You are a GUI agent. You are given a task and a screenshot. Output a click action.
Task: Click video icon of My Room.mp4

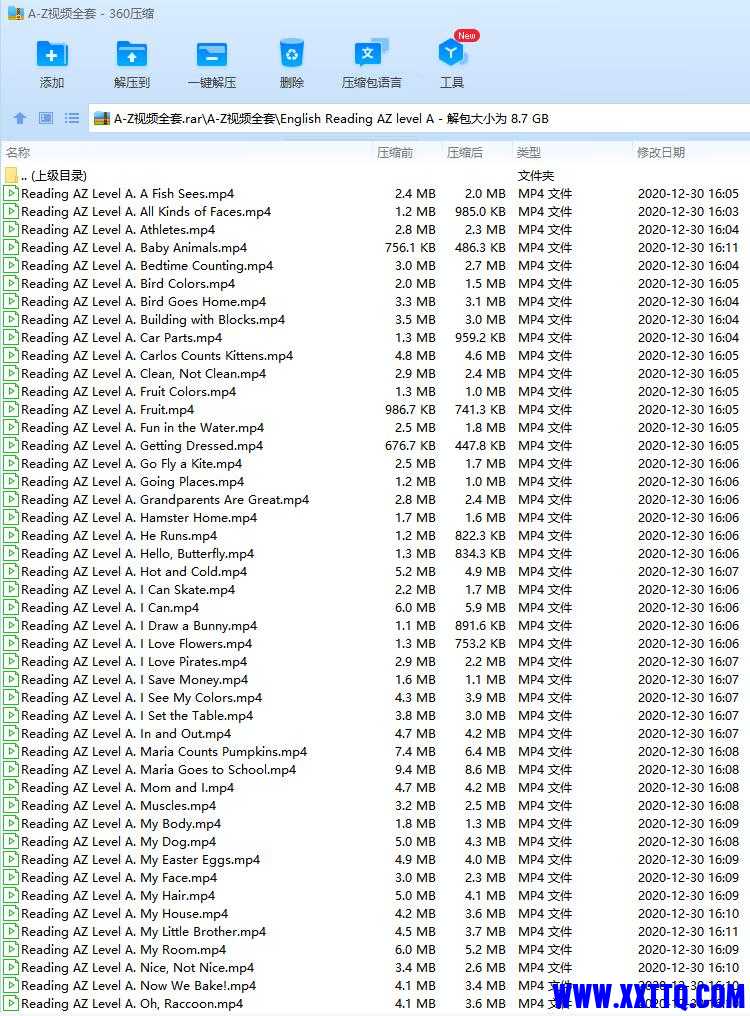[11, 949]
